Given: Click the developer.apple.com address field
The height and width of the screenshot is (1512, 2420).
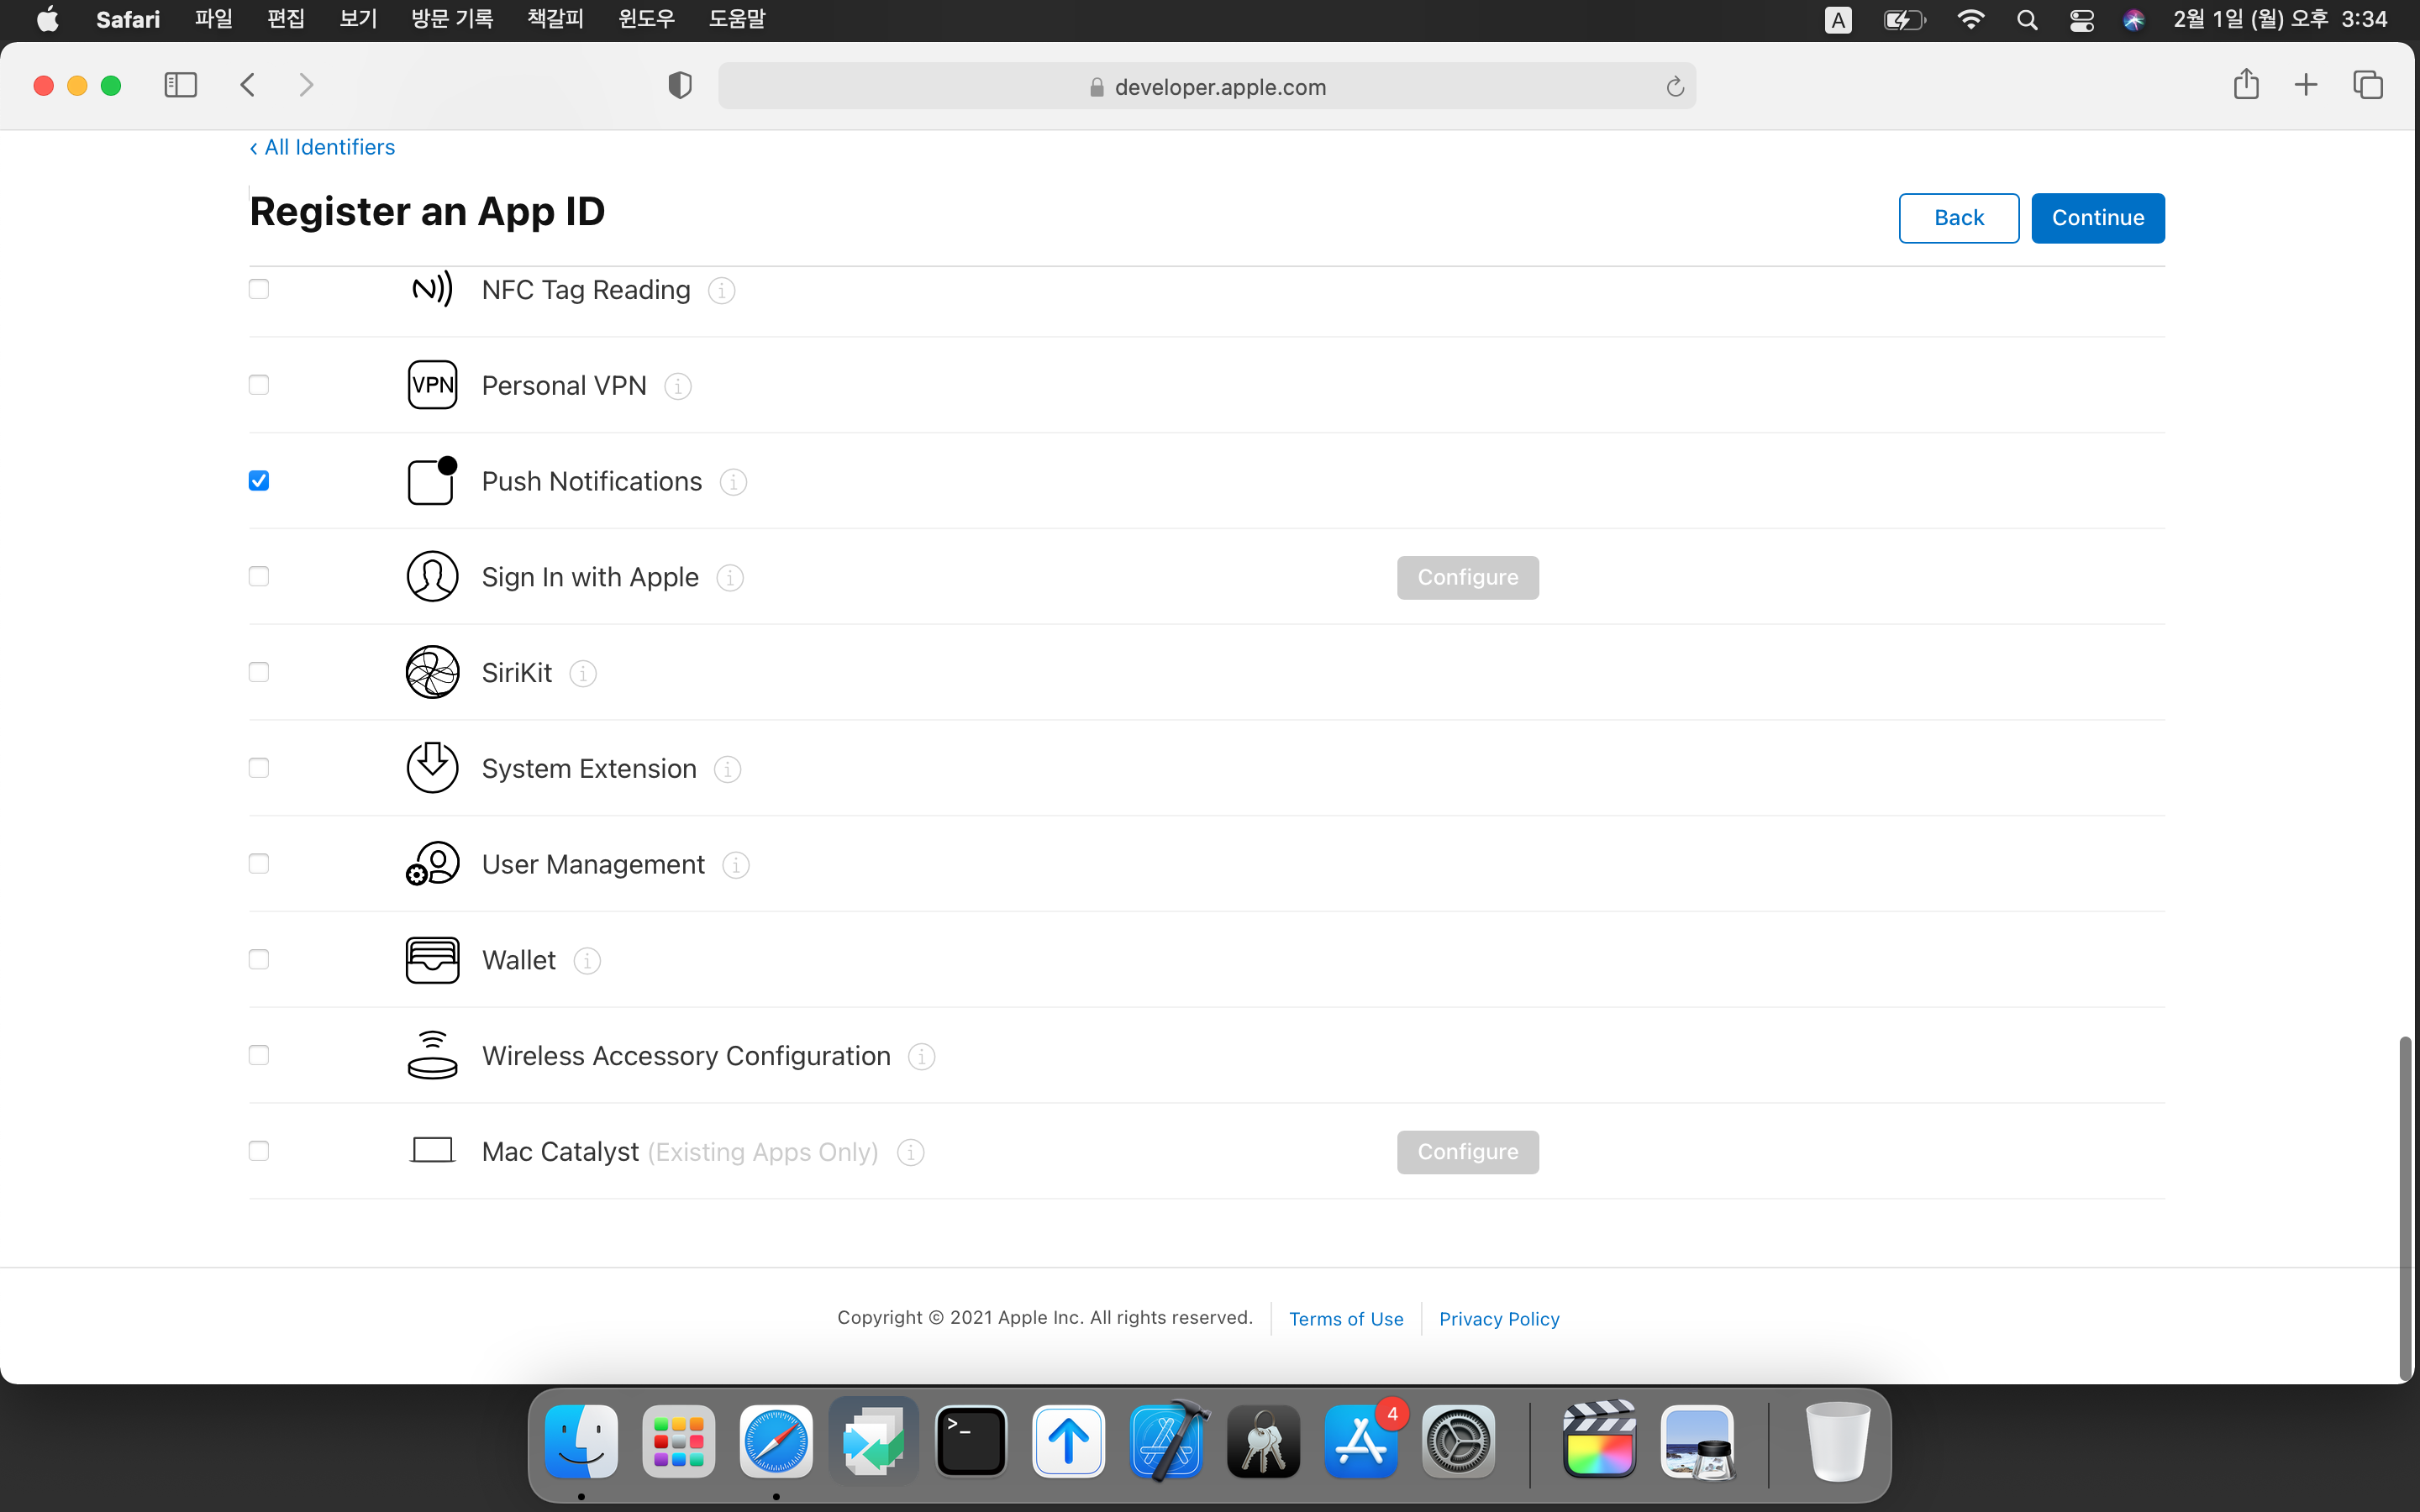Looking at the screenshot, I should coord(1205,87).
